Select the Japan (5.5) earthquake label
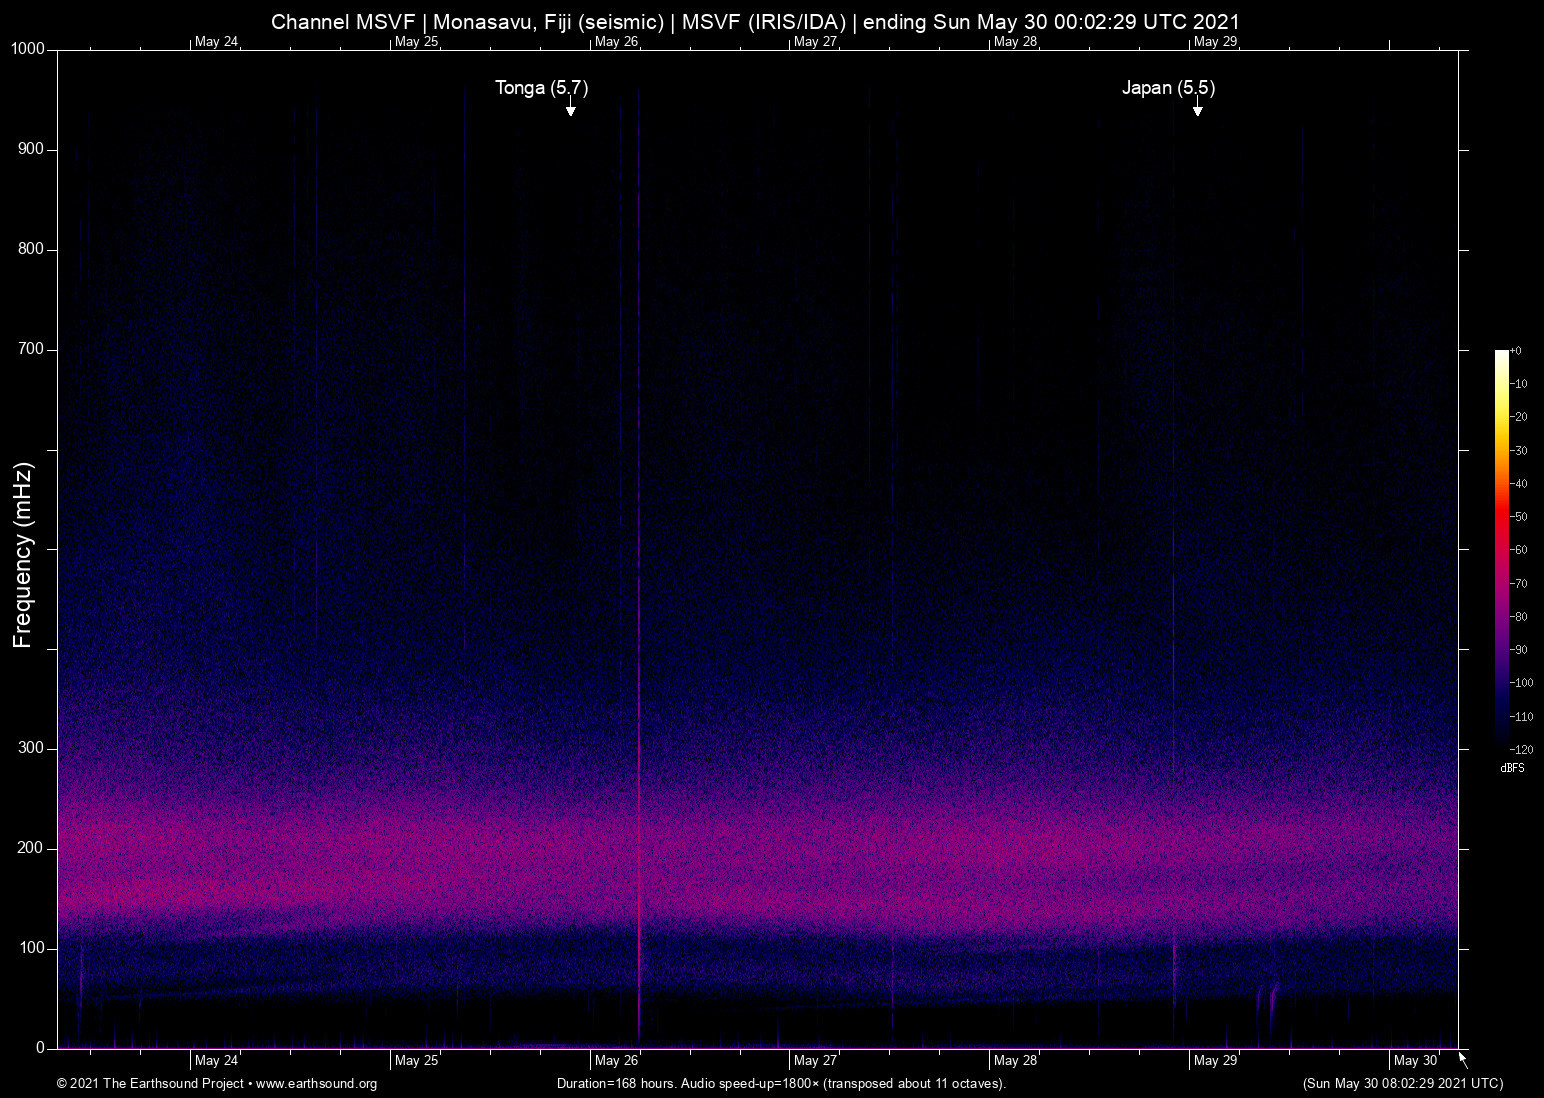The width and height of the screenshot is (1544, 1098). click(1168, 88)
